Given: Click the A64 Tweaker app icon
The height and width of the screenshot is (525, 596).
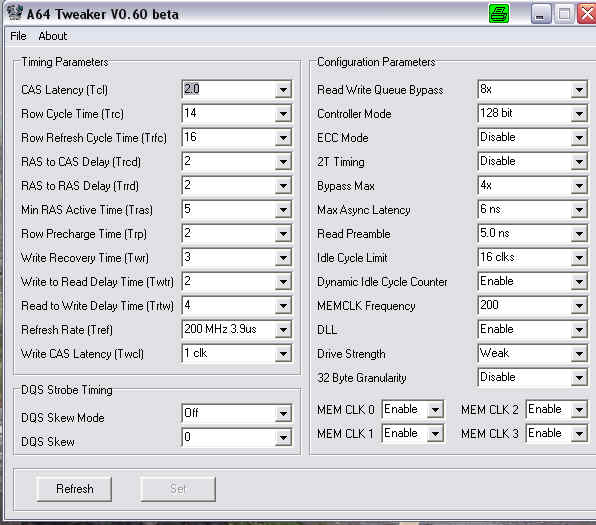Looking at the screenshot, I should (14, 12).
